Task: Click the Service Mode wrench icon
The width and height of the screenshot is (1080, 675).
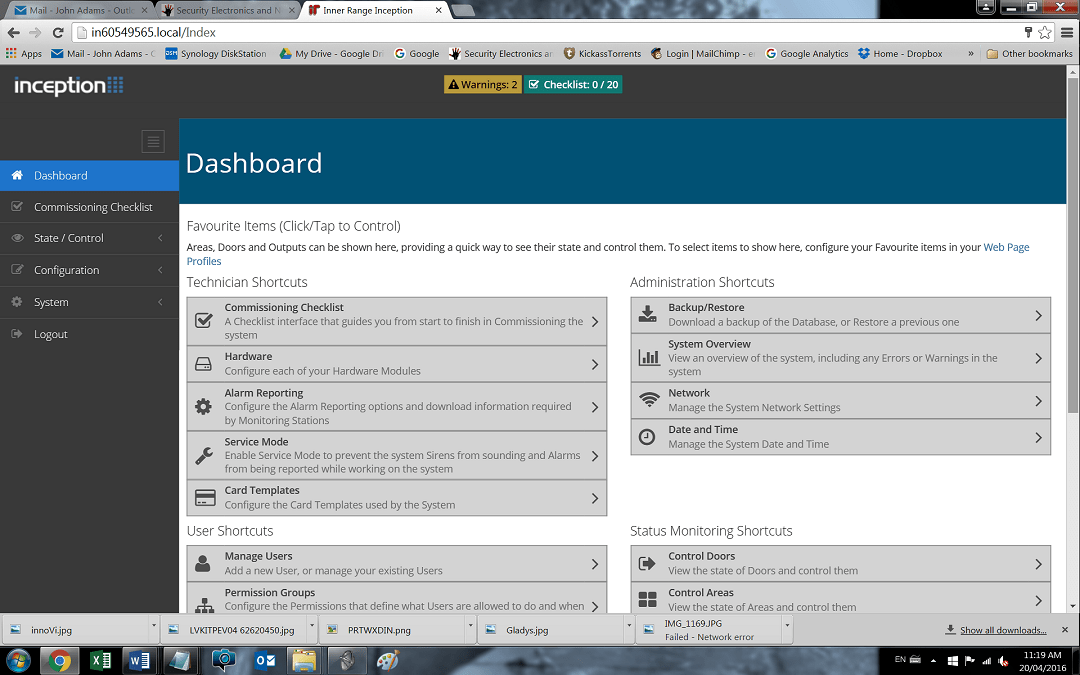Action: tap(203, 456)
